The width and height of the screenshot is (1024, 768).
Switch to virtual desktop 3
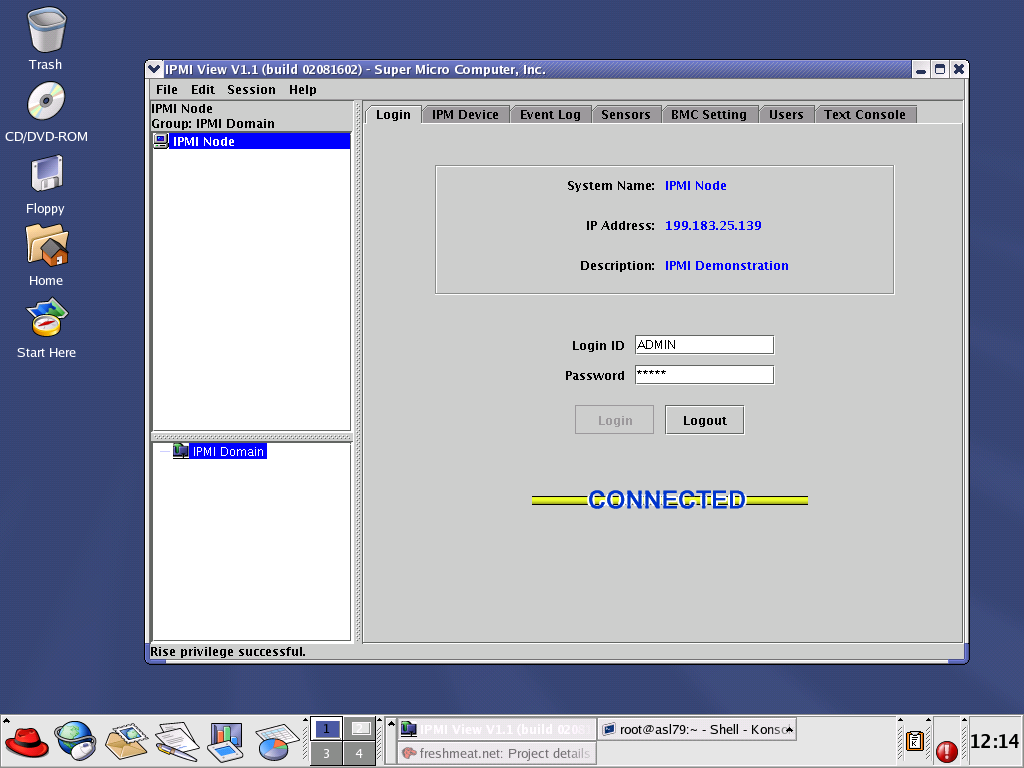pos(326,753)
